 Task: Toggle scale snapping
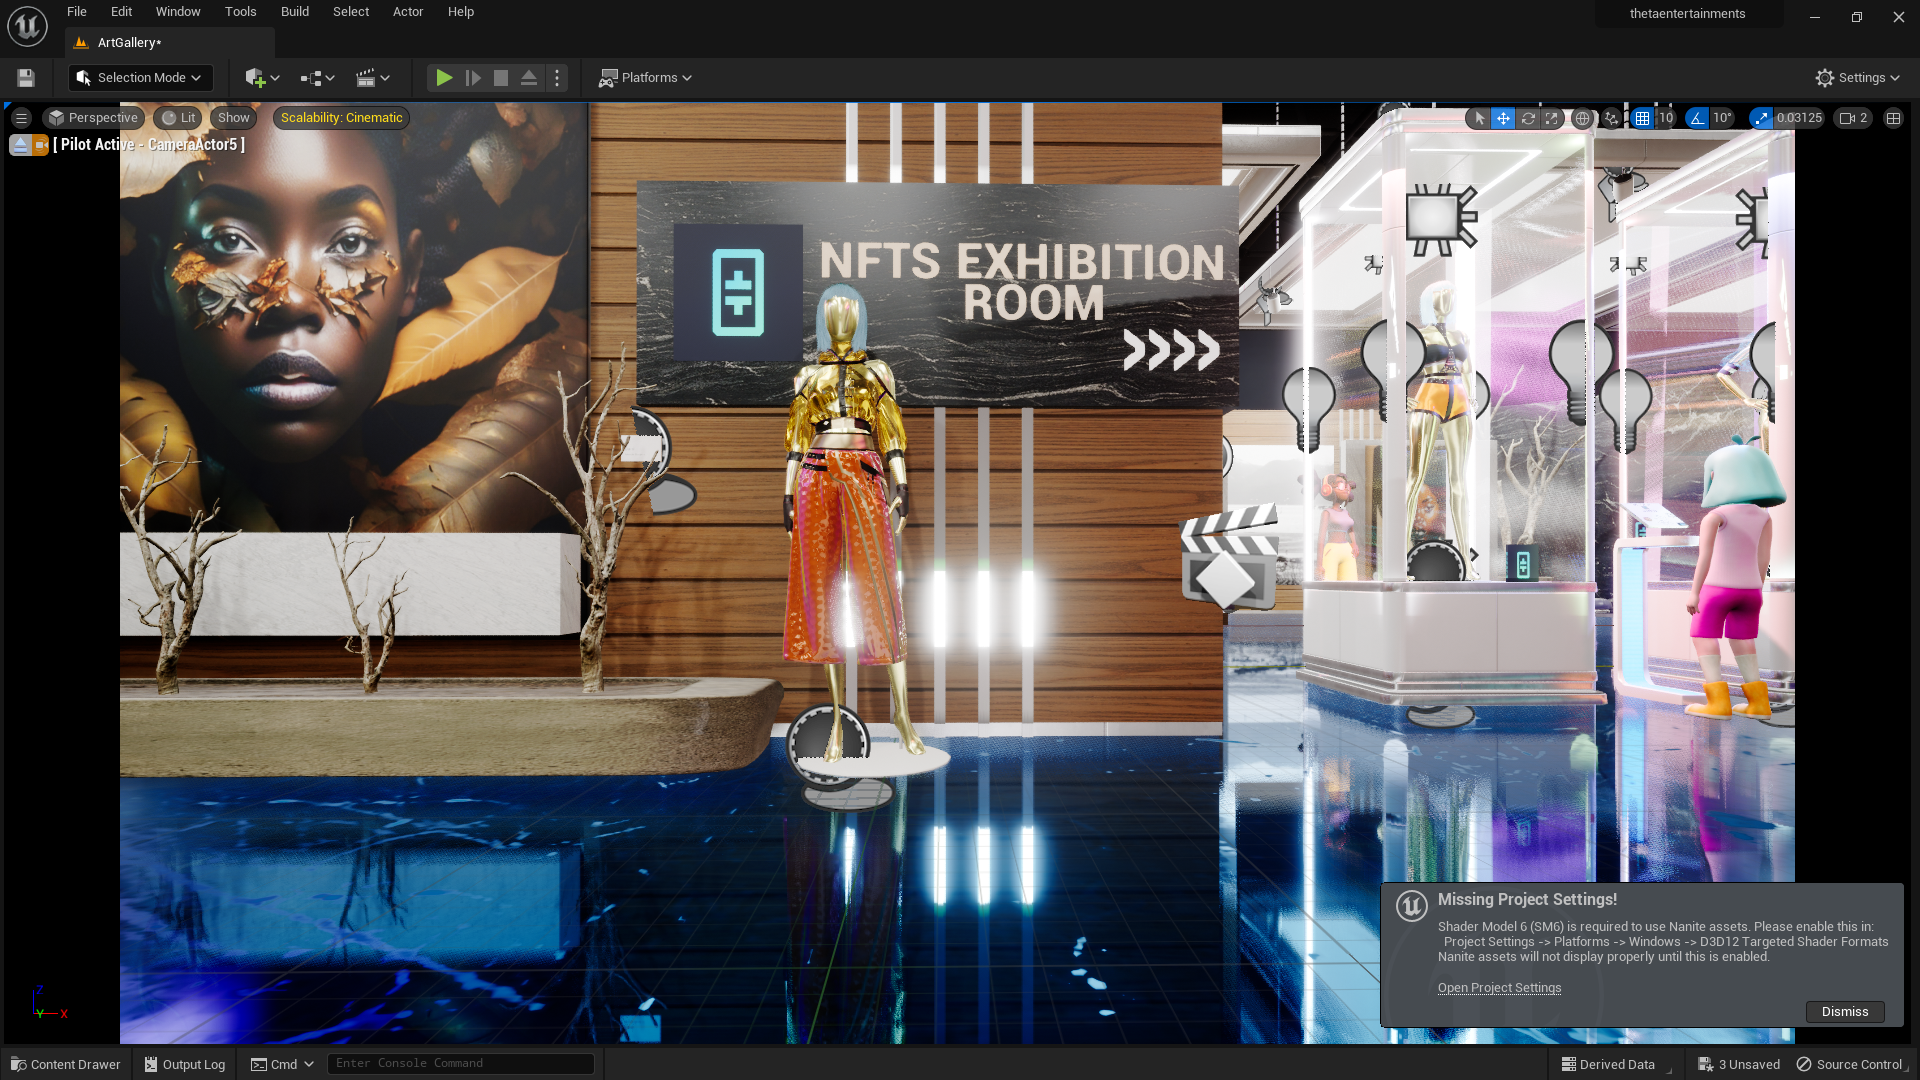pyautogui.click(x=1761, y=118)
